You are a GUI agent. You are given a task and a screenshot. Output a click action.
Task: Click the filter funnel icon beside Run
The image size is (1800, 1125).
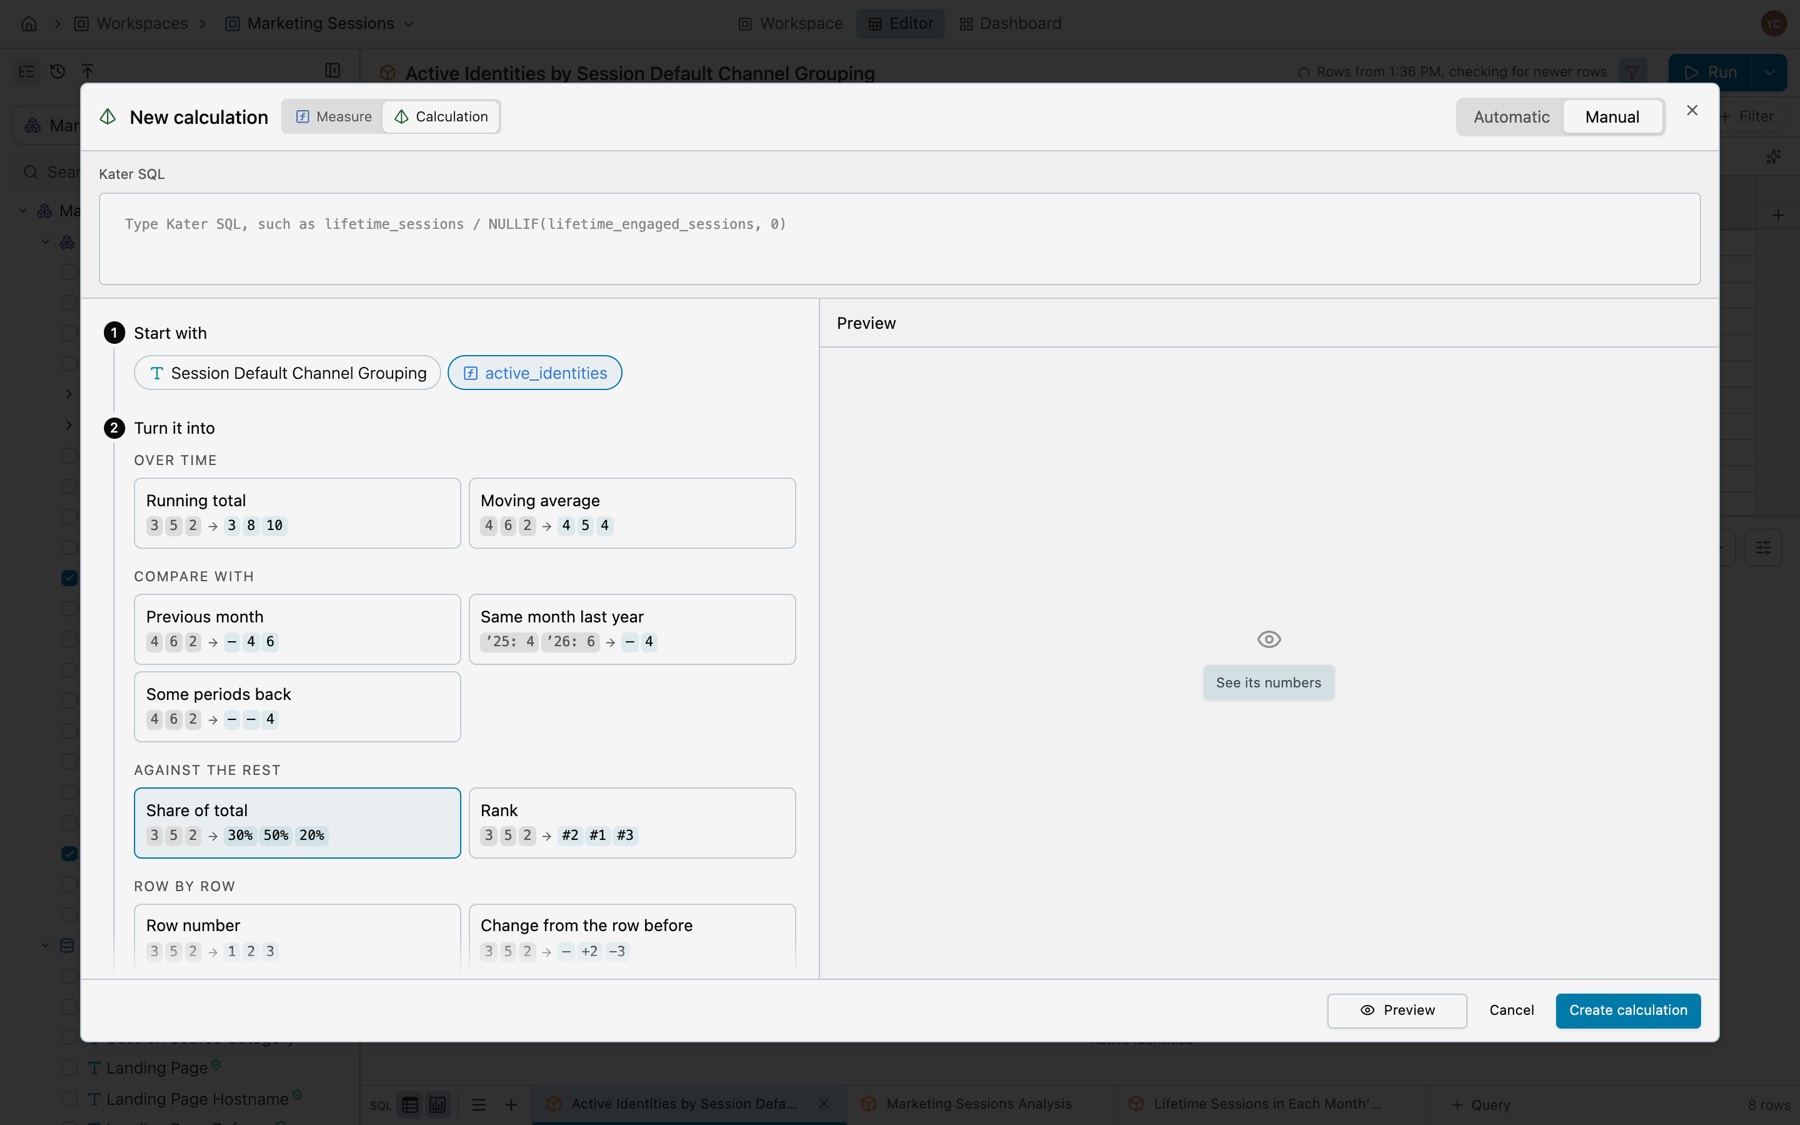click(x=1632, y=72)
